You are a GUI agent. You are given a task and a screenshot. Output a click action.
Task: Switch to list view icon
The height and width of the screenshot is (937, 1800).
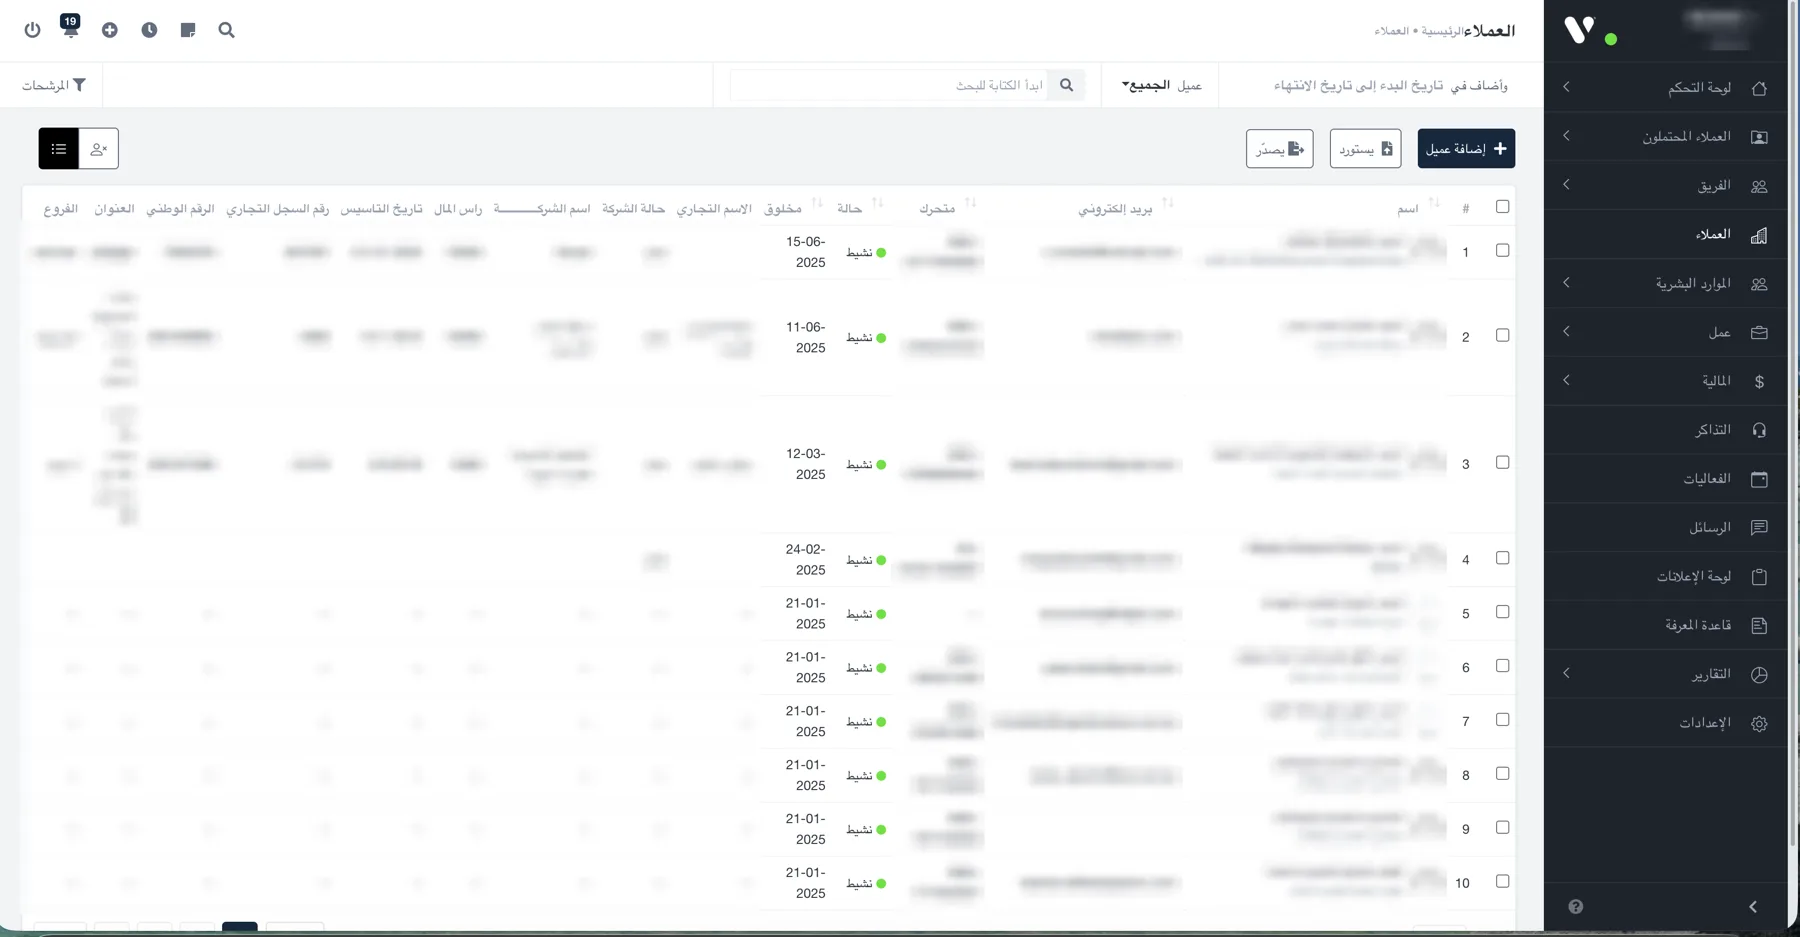pos(59,149)
